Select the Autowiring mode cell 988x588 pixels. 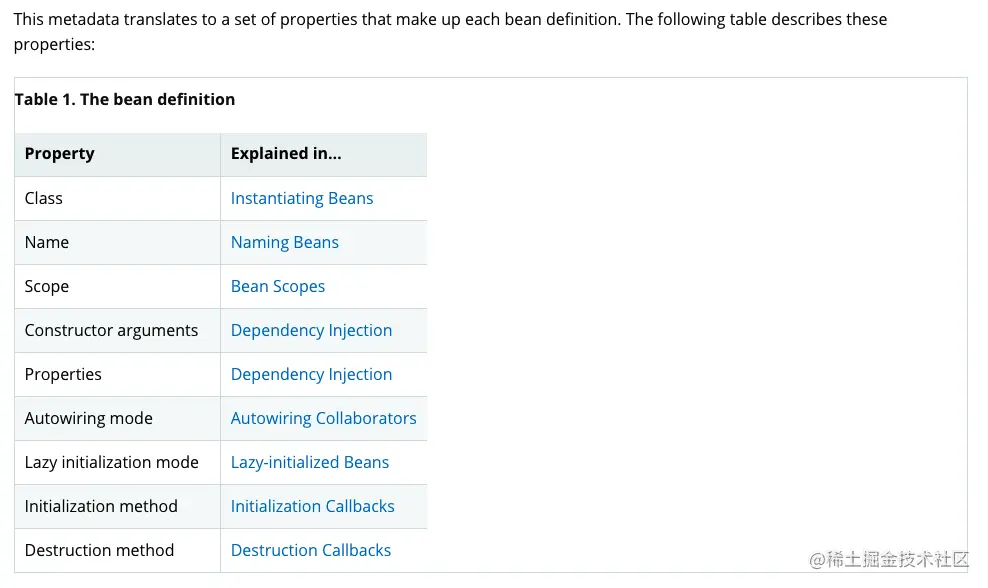pyautogui.click(x=88, y=418)
